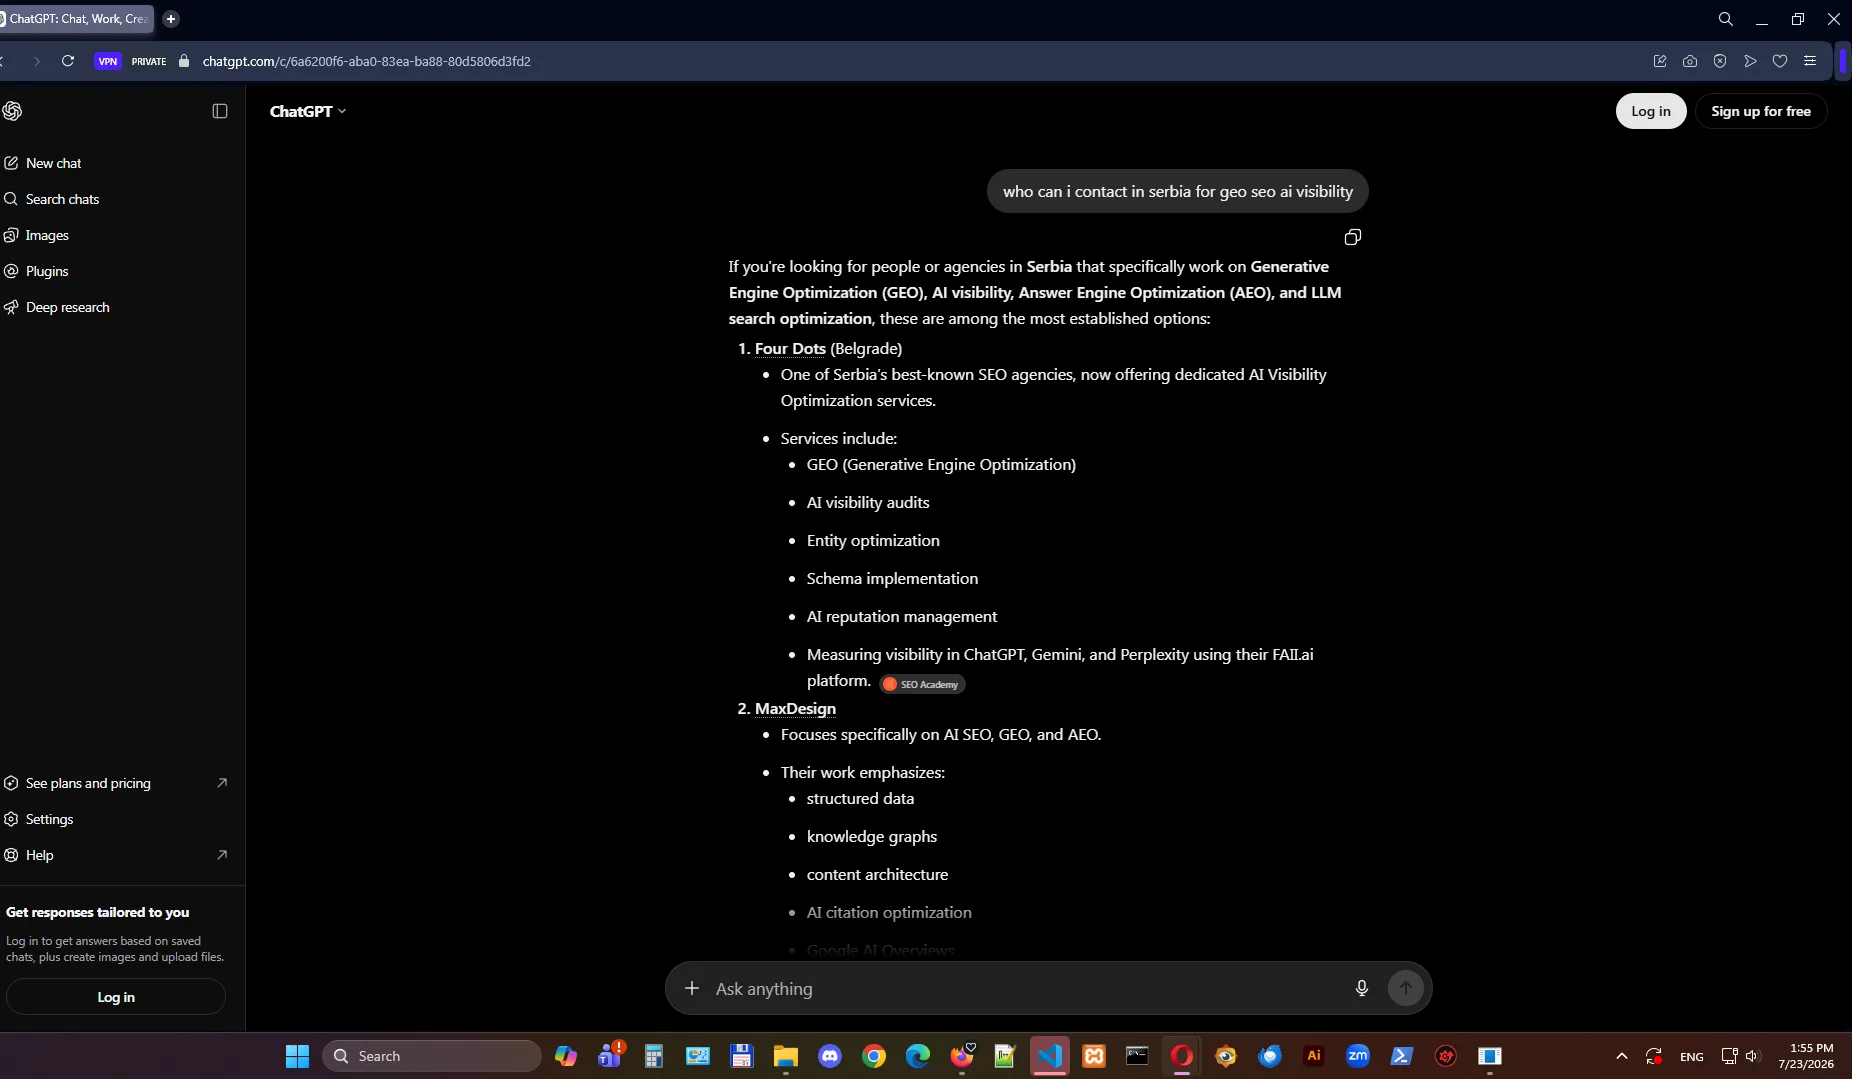The height and width of the screenshot is (1079, 1852).
Task: Open Google Chrome from the taskbar
Action: [874, 1056]
